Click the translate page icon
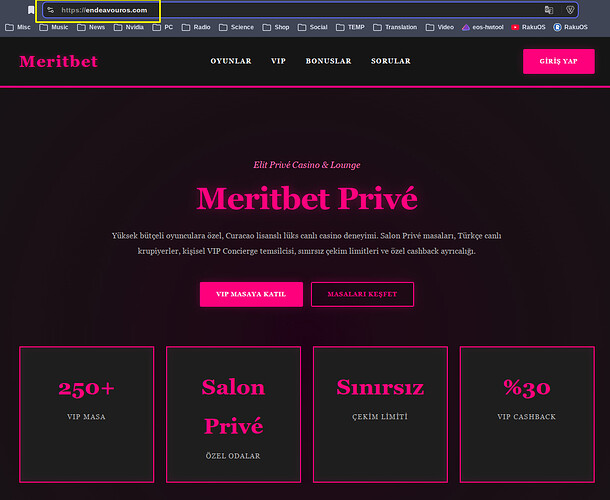Viewport: 610px width, 500px height. coord(549,10)
